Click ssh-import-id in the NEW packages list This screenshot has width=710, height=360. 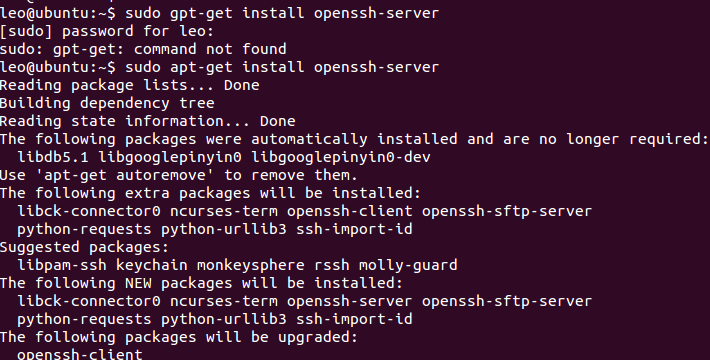tap(354, 319)
